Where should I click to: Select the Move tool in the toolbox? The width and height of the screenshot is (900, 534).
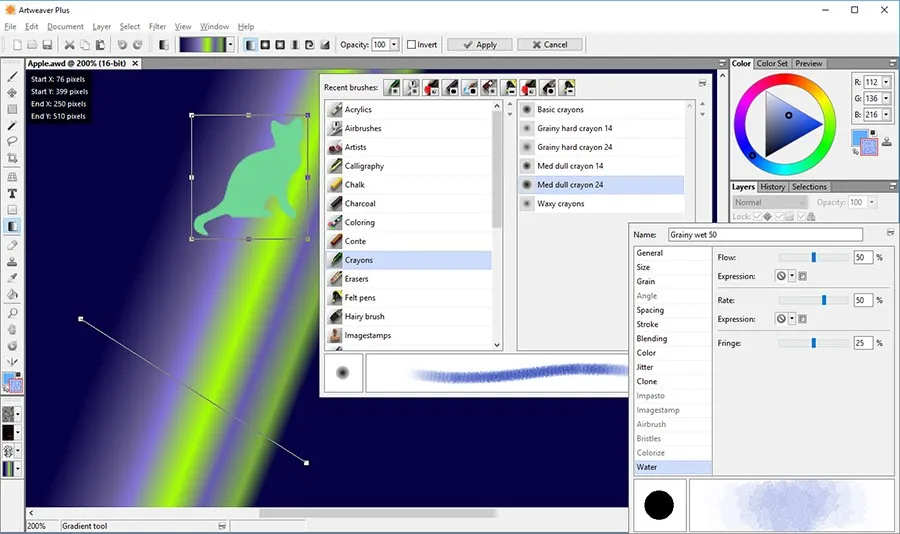tap(12, 92)
